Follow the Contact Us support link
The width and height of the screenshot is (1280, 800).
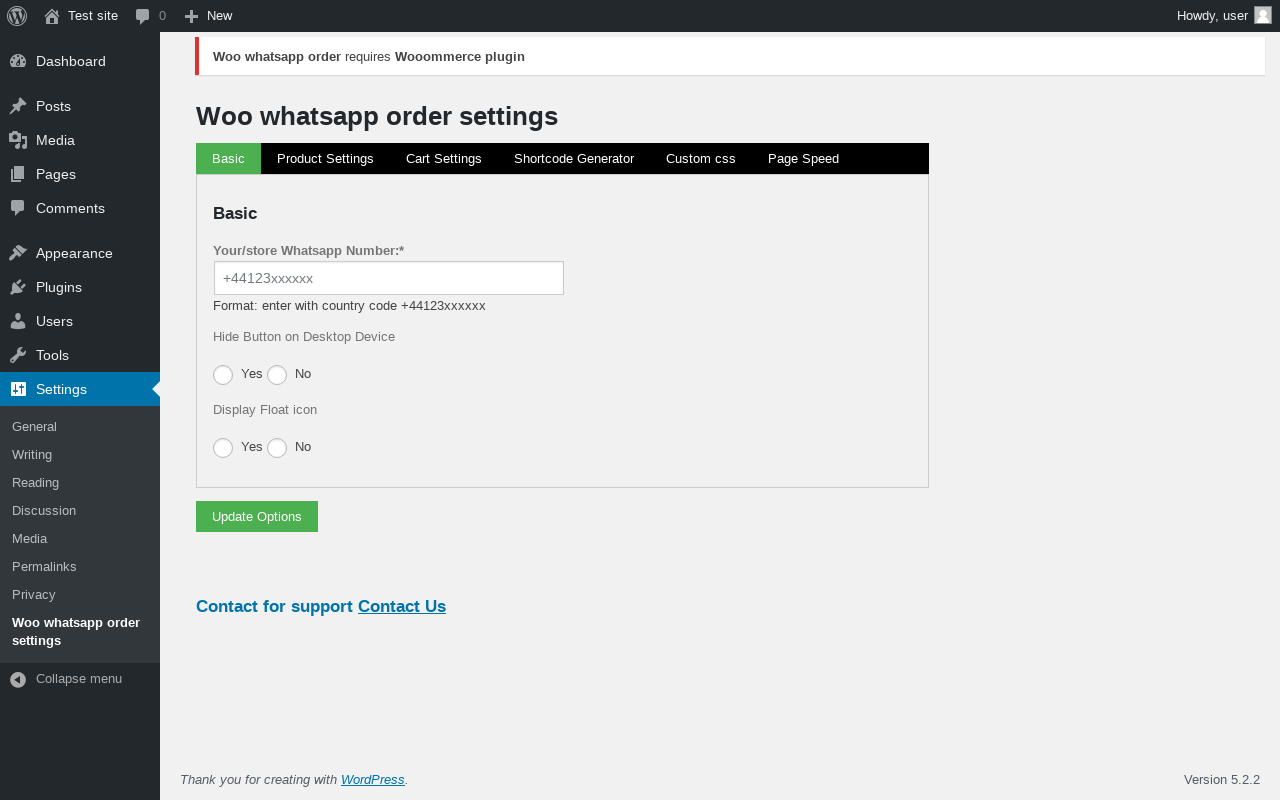pyautogui.click(x=402, y=606)
